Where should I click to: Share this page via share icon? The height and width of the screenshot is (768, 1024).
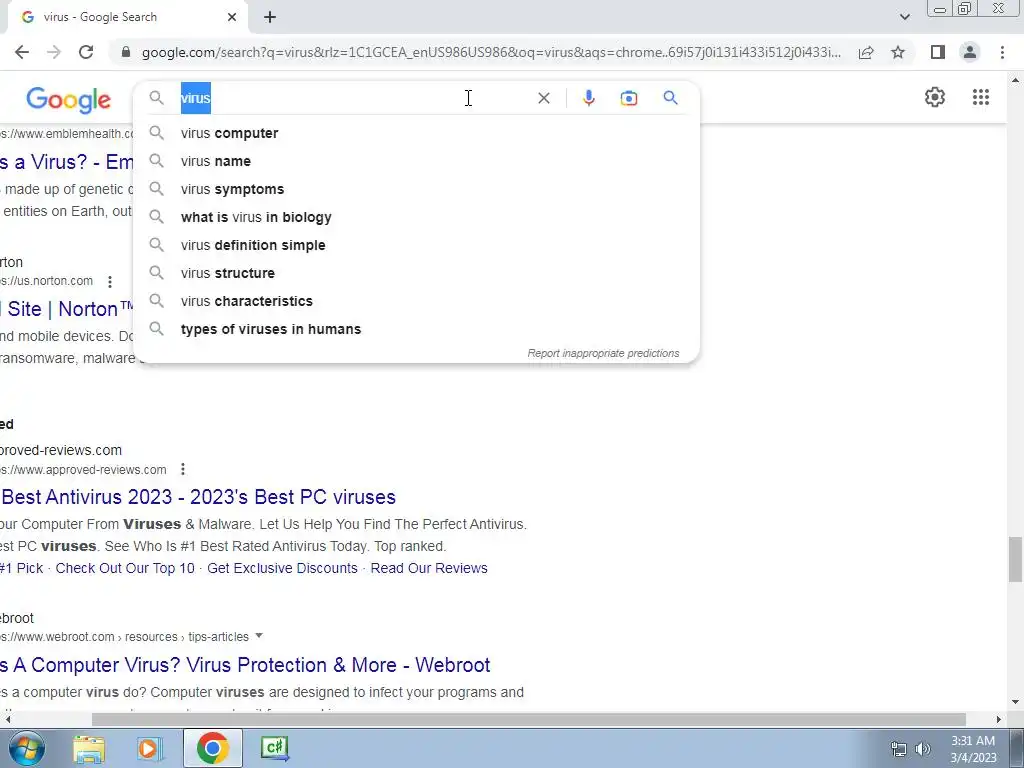[x=866, y=52]
